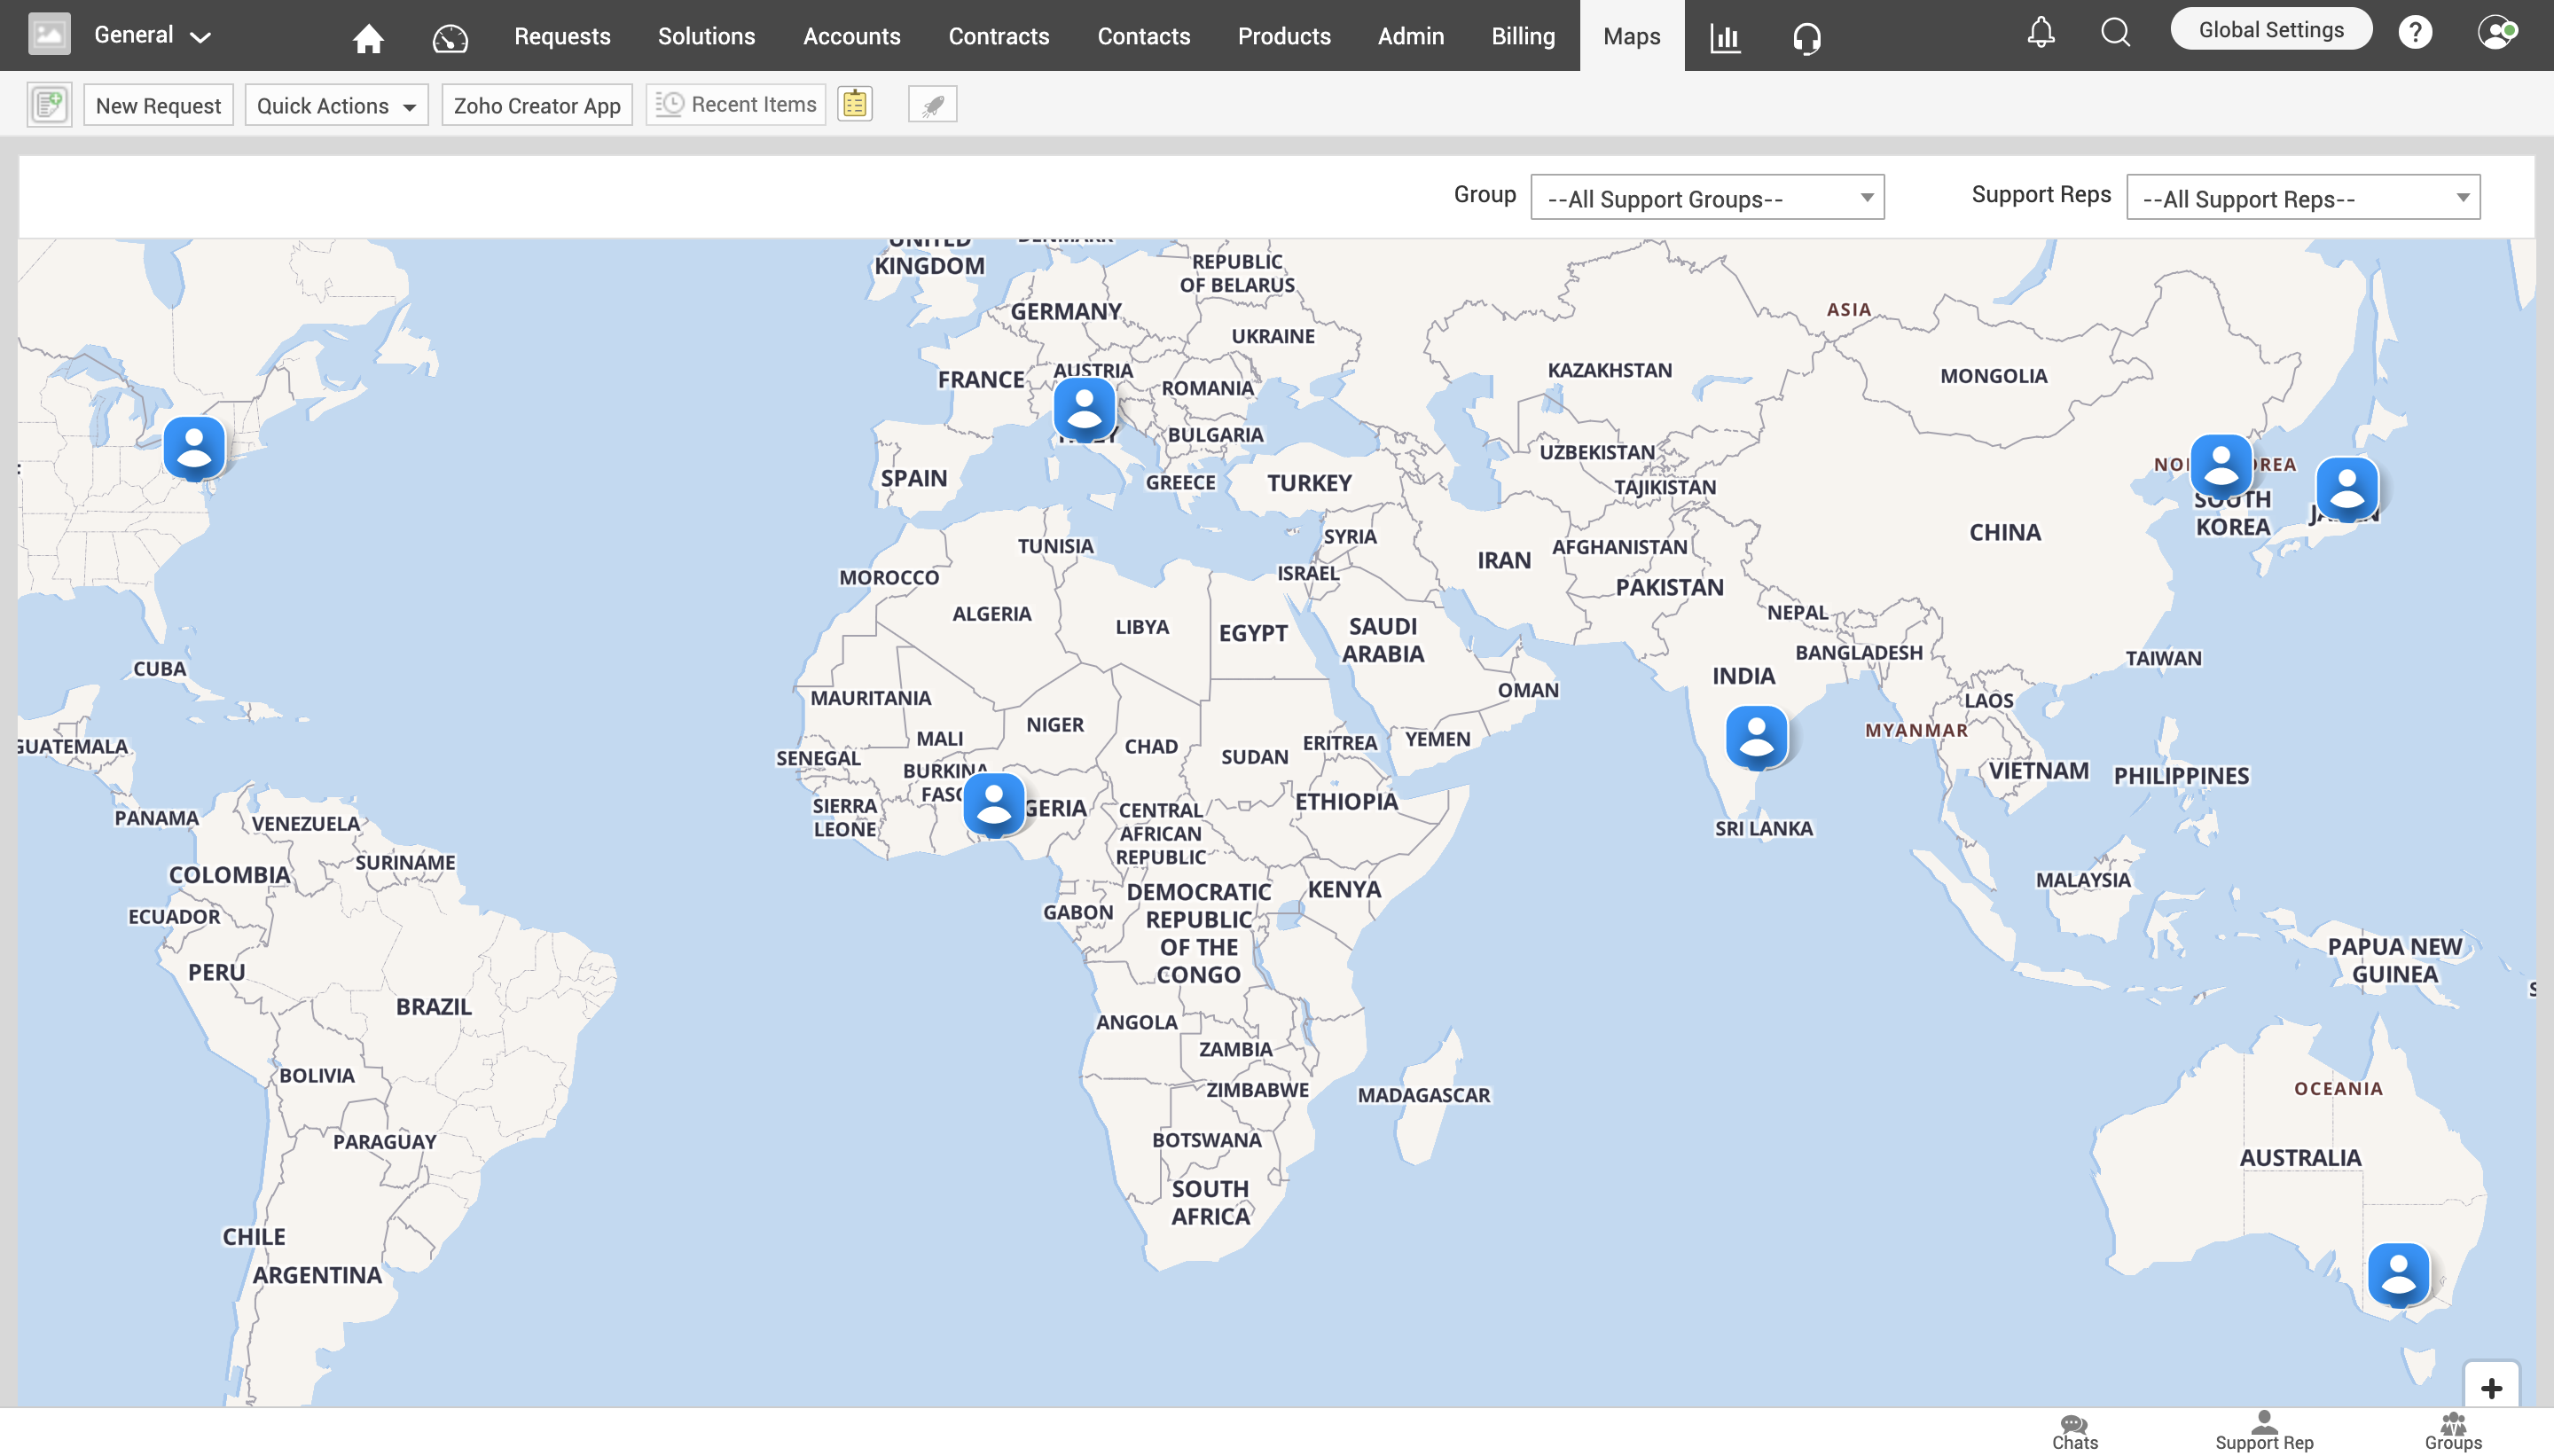Expand the All Support Groups dropdown
Image resolution: width=2554 pixels, height=1456 pixels.
click(x=1706, y=198)
